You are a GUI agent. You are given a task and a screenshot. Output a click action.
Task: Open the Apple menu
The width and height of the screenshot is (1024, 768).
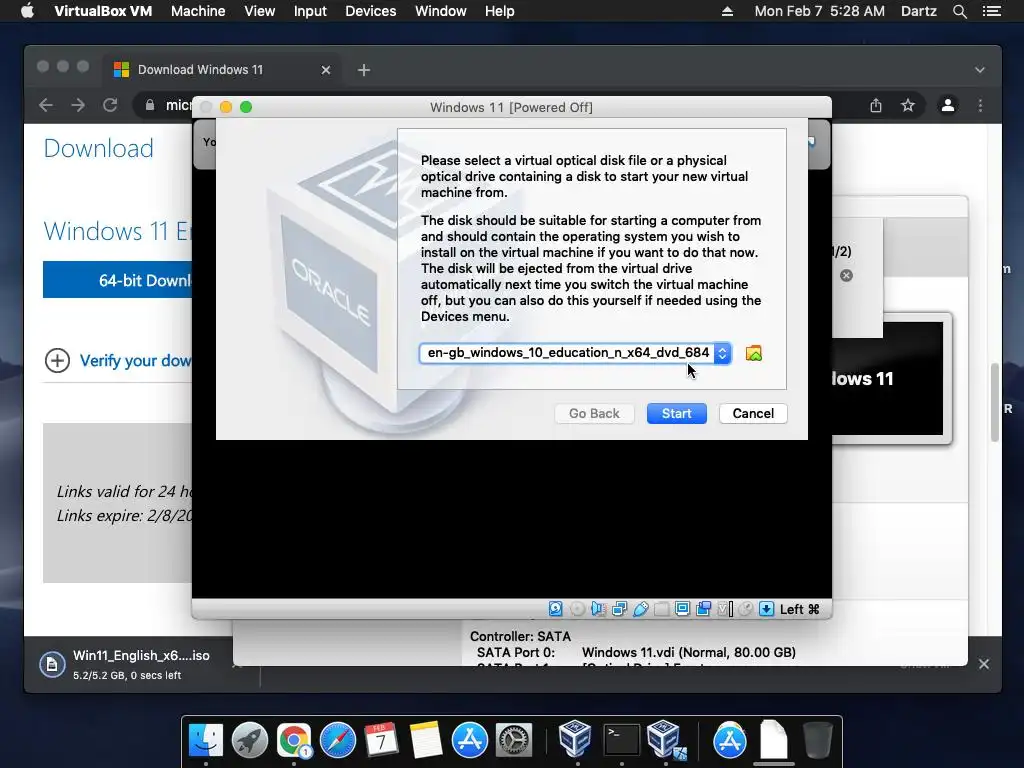[x=27, y=11]
